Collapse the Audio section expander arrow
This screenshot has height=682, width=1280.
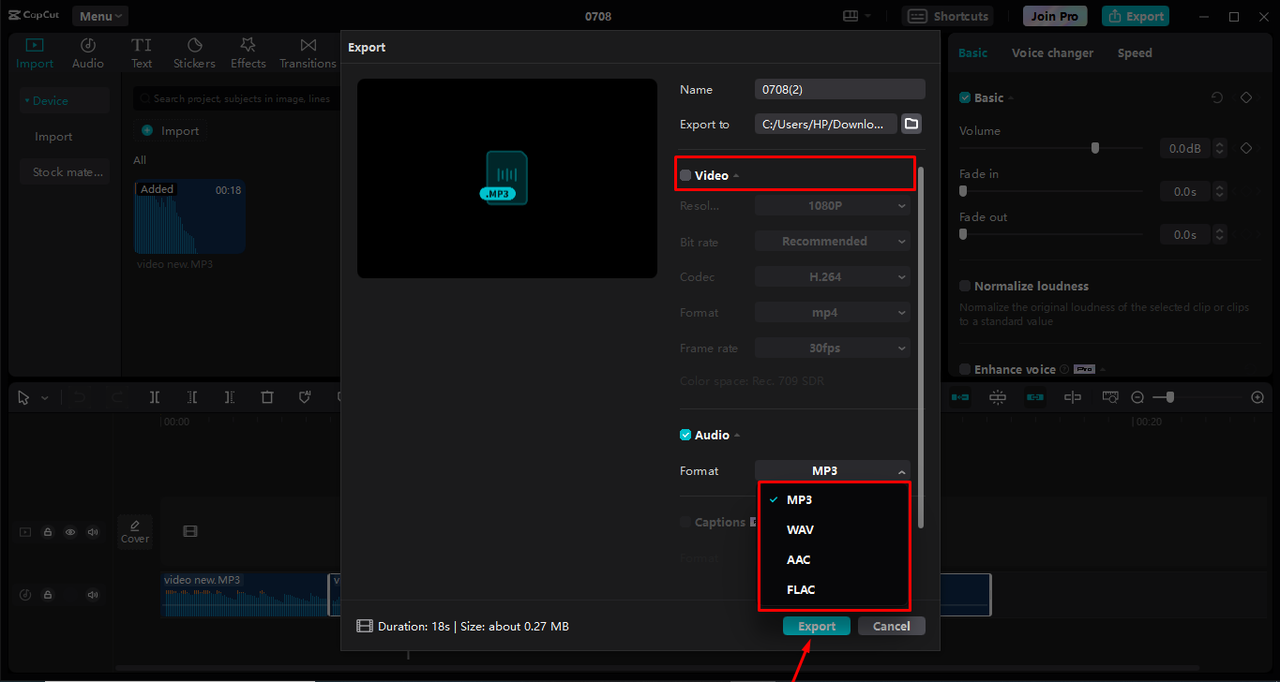pyautogui.click(x=737, y=436)
